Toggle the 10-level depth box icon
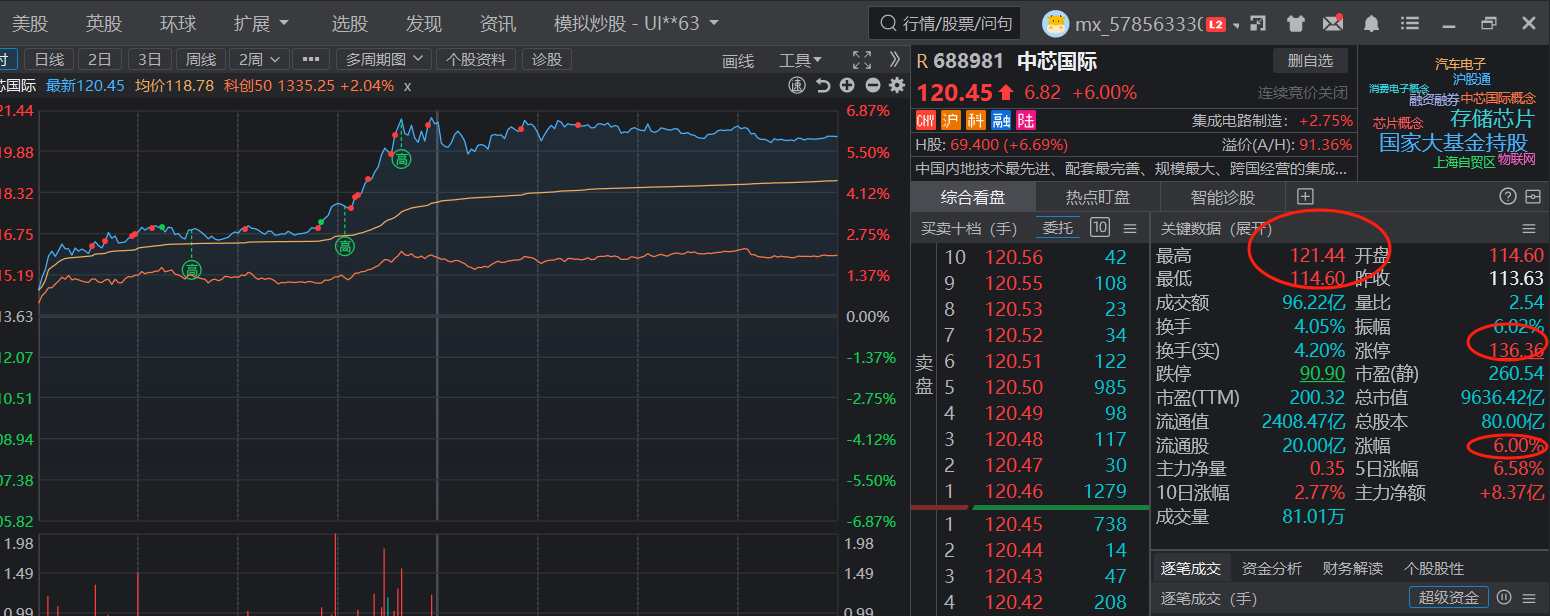The width and height of the screenshot is (1550, 616). [x=1100, y=227]
